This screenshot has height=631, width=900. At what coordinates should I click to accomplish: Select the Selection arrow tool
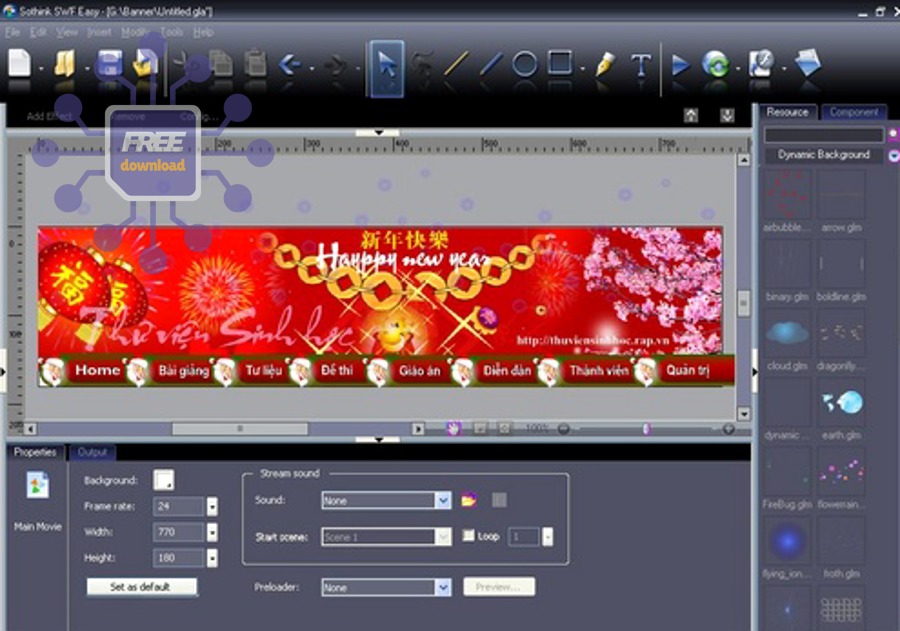pos(387,68)
